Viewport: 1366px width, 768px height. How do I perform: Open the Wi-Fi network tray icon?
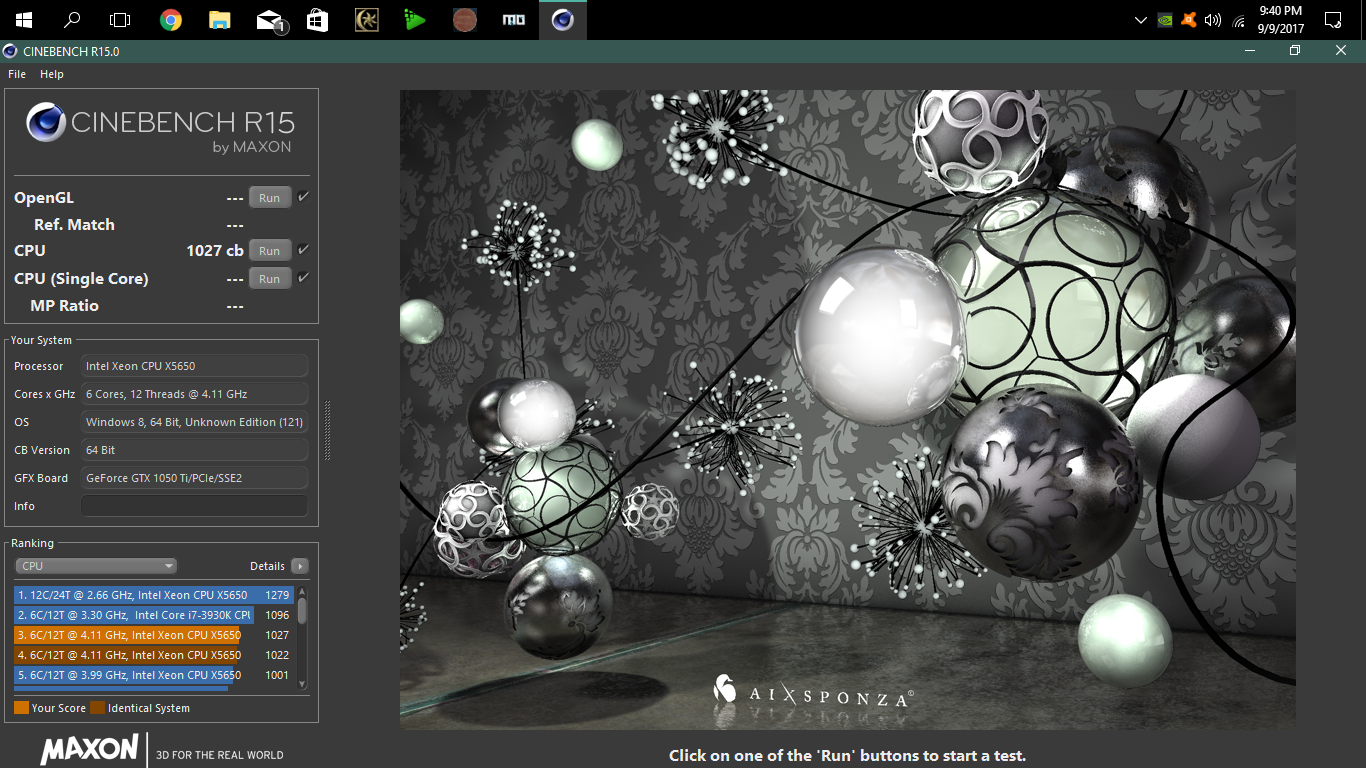coord(1239,20)
